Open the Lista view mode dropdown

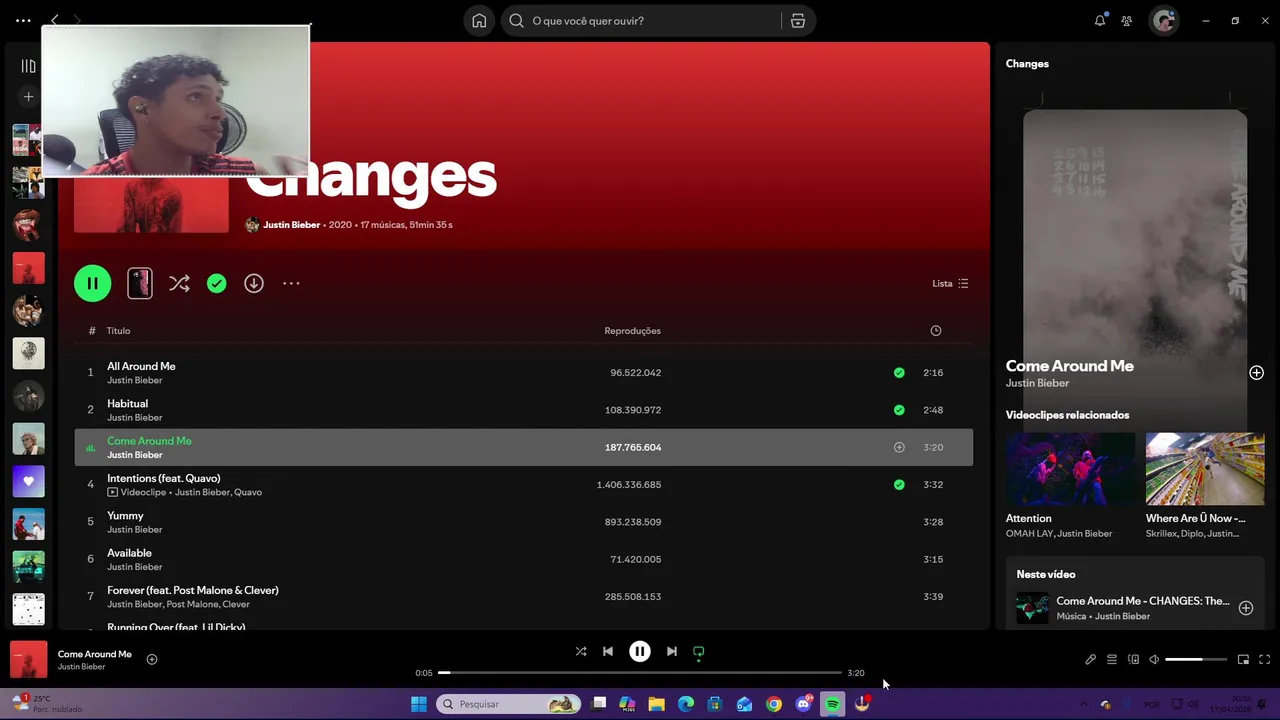[950, 284]
